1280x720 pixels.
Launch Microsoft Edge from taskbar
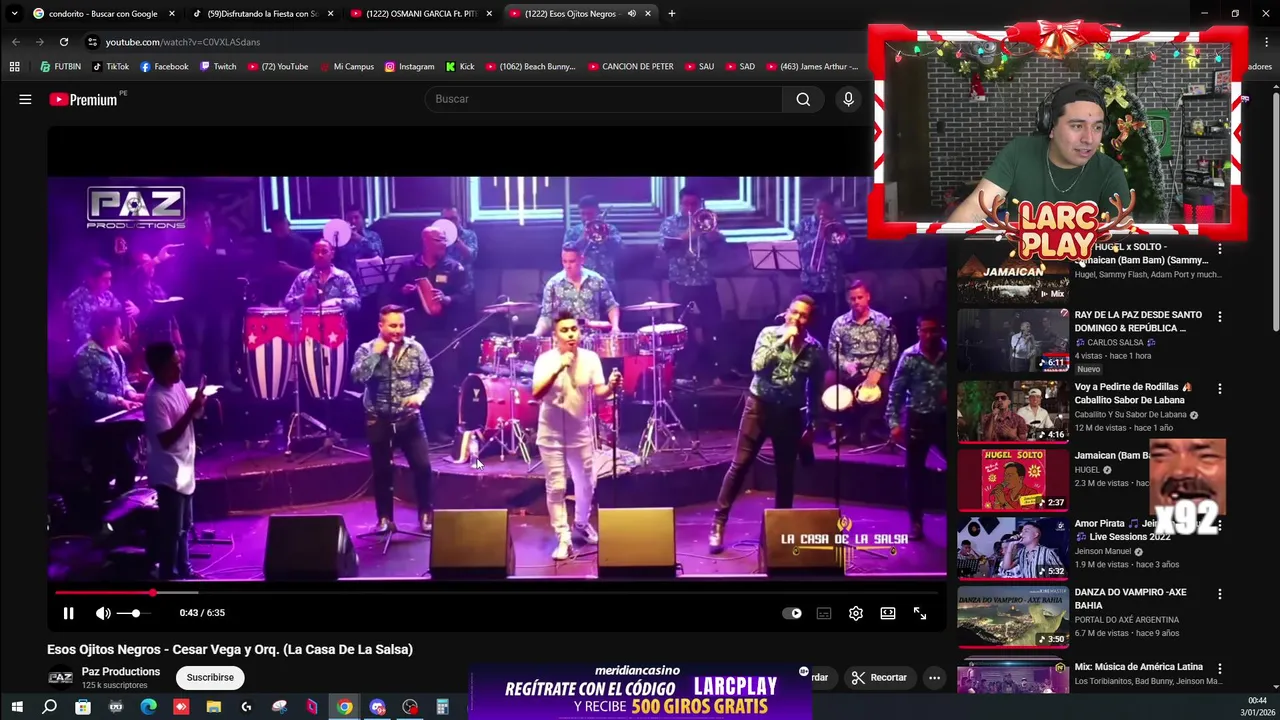tap(148, 707)
